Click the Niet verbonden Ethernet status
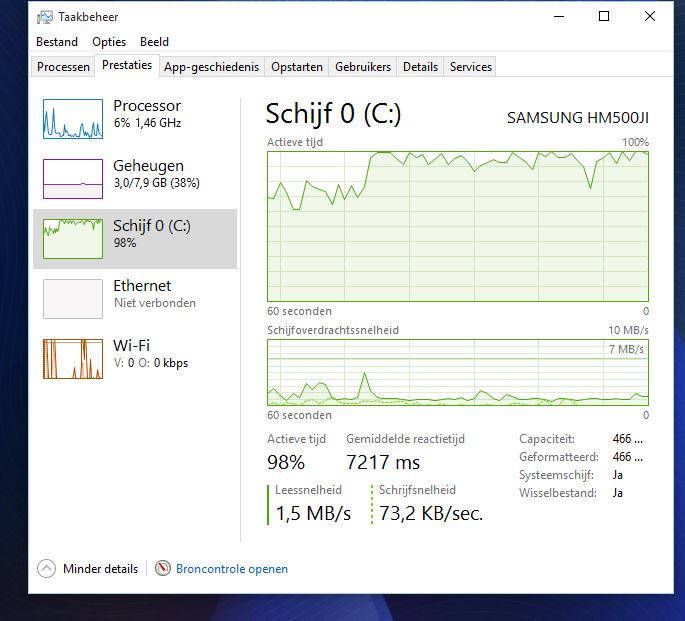This screenshot has height=621, width=685. (x=155, y=303)
